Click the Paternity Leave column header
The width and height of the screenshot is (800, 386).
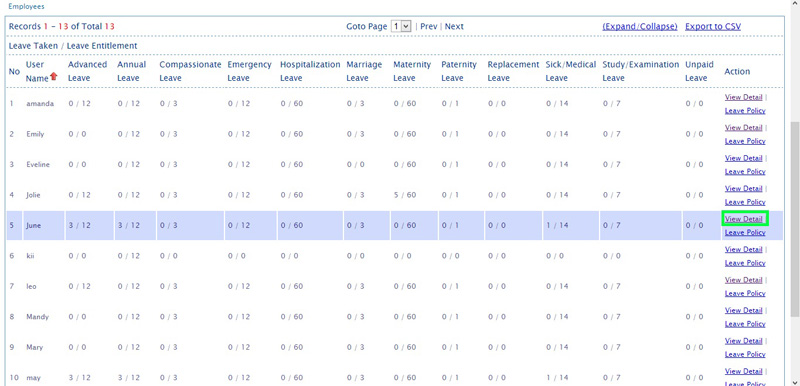point(459,71)
